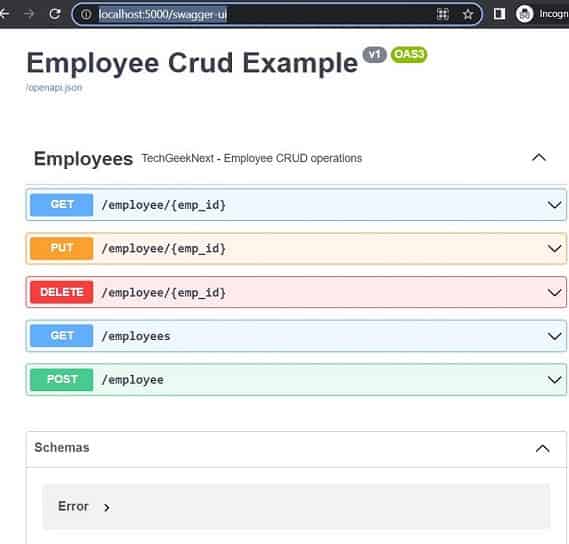Viewport: 569px width, 544px height.
Task: Open site information icon in address bar
Action: pos(86,15)
